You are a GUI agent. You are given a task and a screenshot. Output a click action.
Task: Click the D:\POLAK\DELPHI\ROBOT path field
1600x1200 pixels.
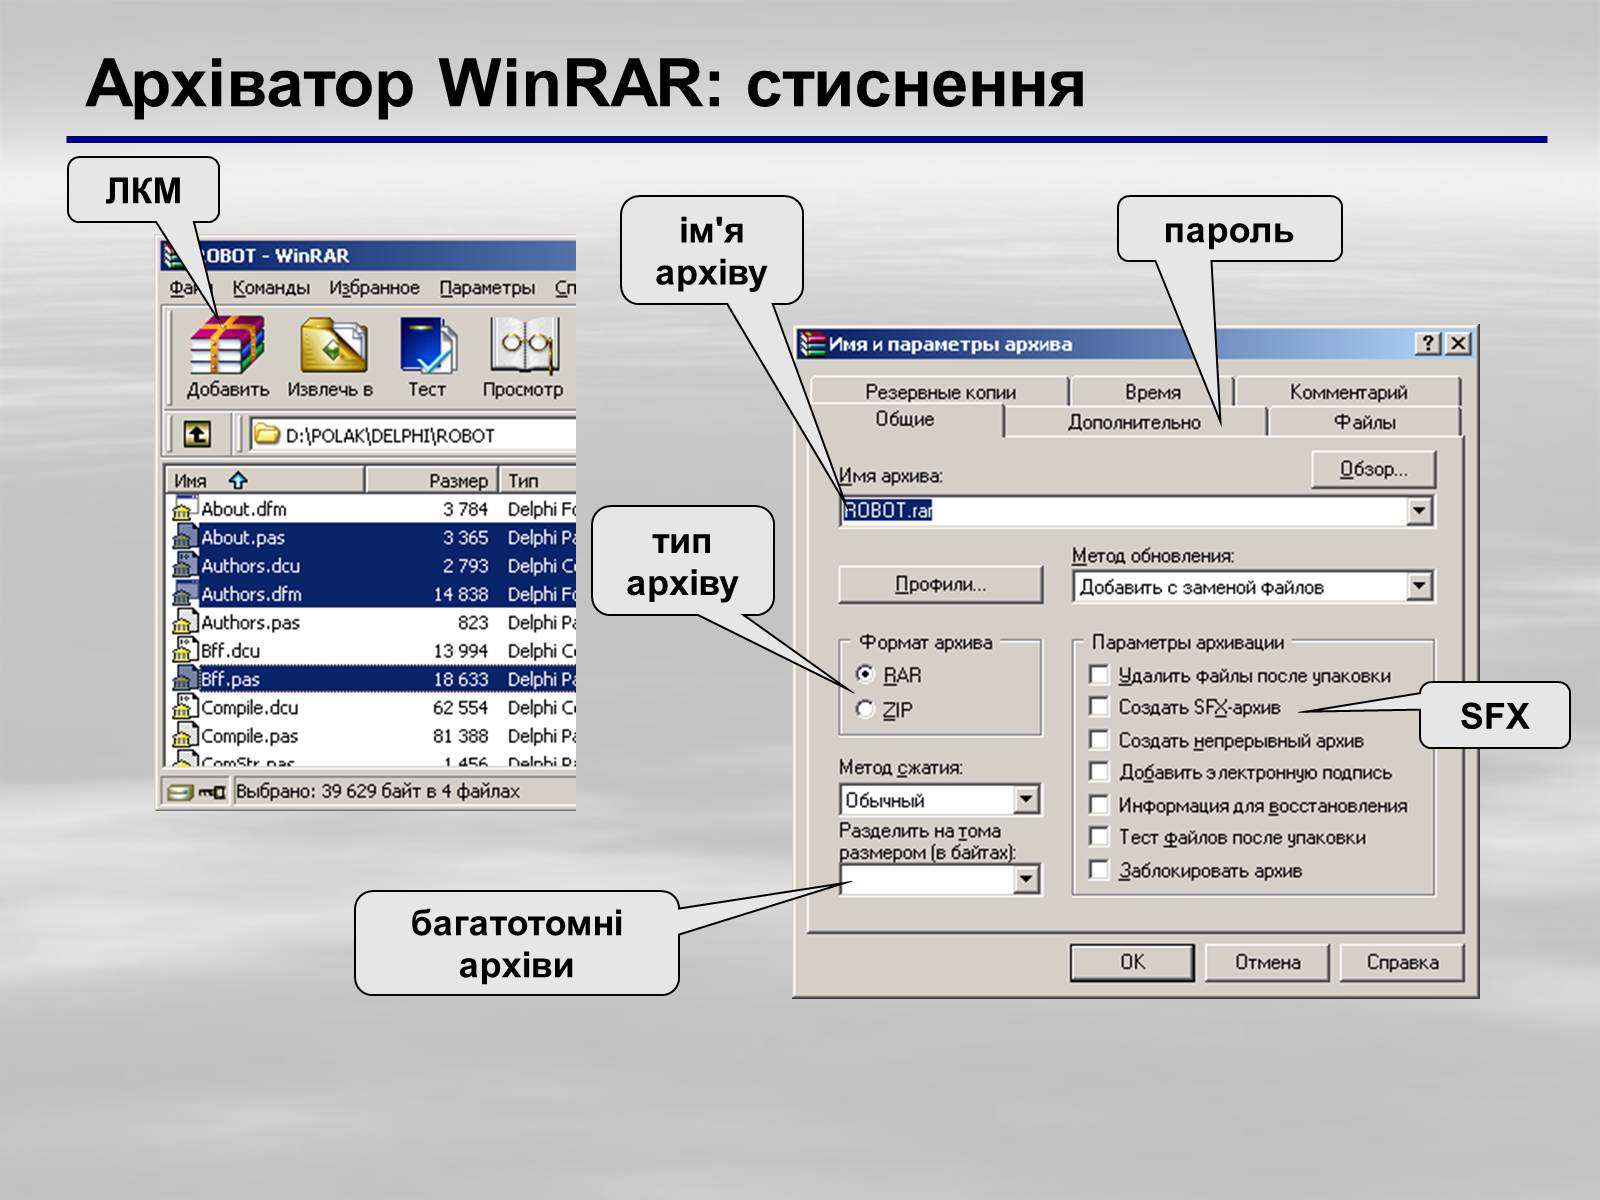[x=413, y=435]
